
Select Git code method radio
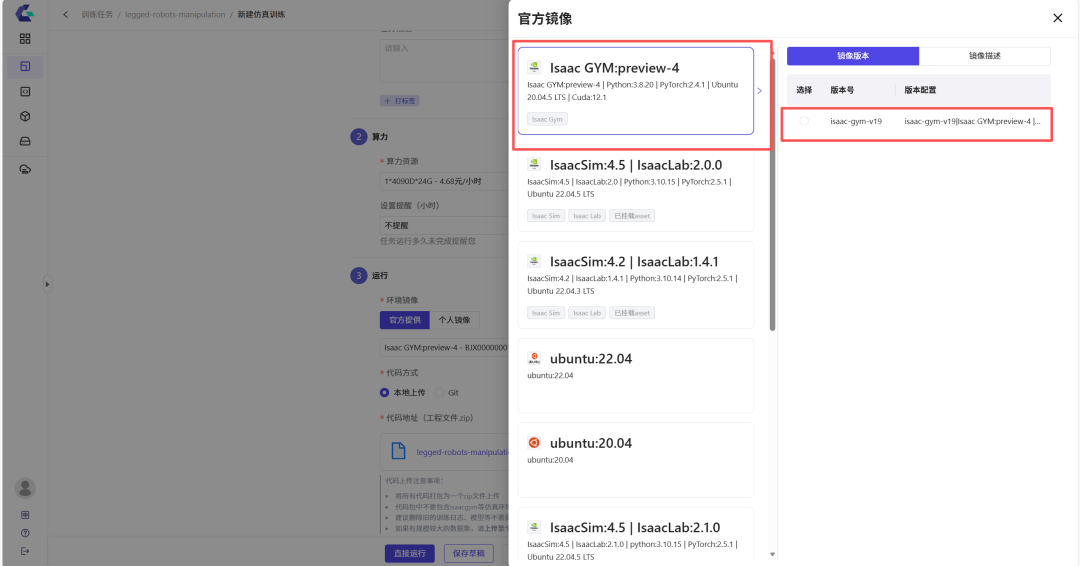[439, 392]
